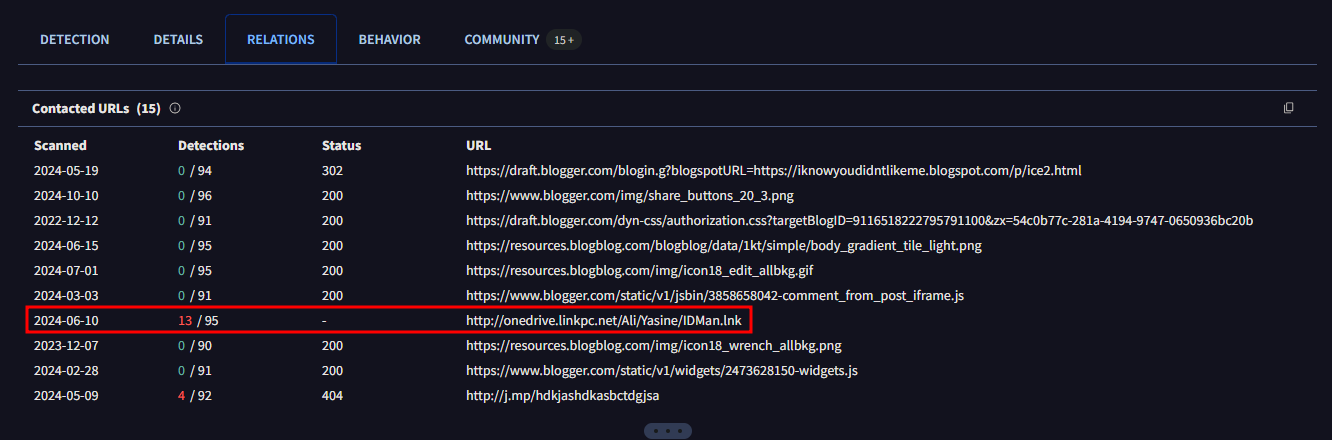The height and width of the screenshot is (440, 1332).
Task: Click the info icon beside Contacted URLs
Action: click(x=175, y=108)
